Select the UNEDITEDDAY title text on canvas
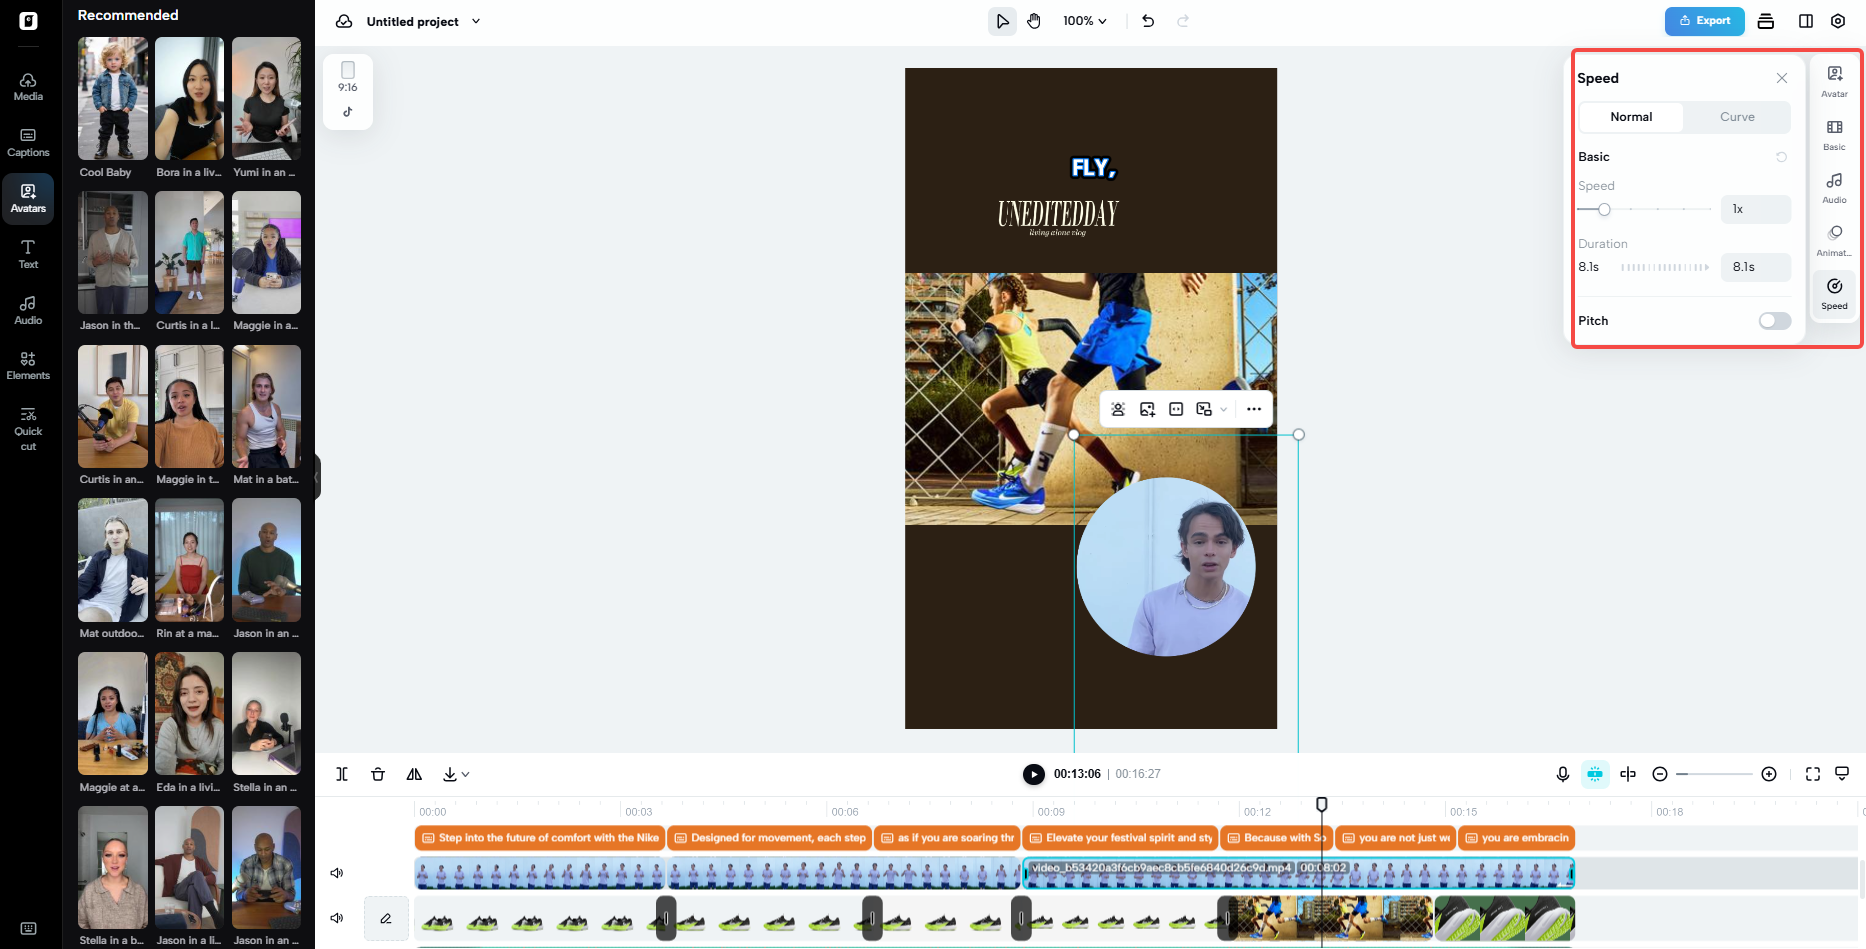Image resolution: width=1866 pixels, height=949 pixels. pos(1058,213)
